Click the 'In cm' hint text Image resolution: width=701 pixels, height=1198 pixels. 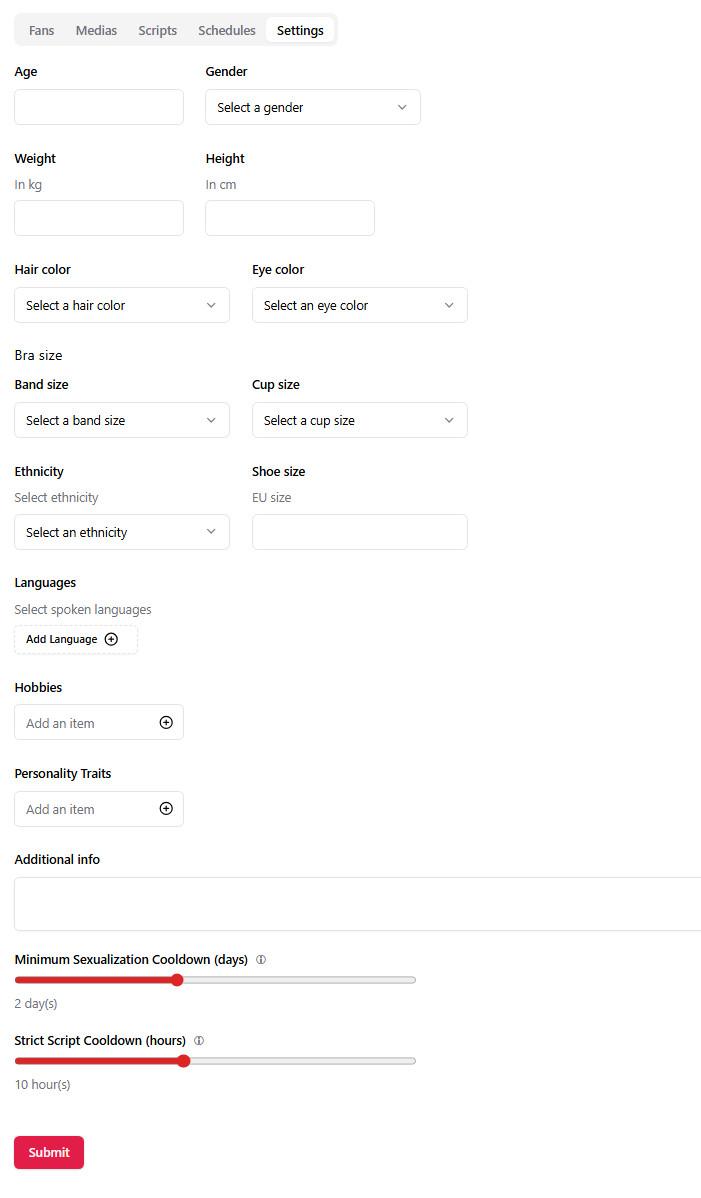[221, 185]
